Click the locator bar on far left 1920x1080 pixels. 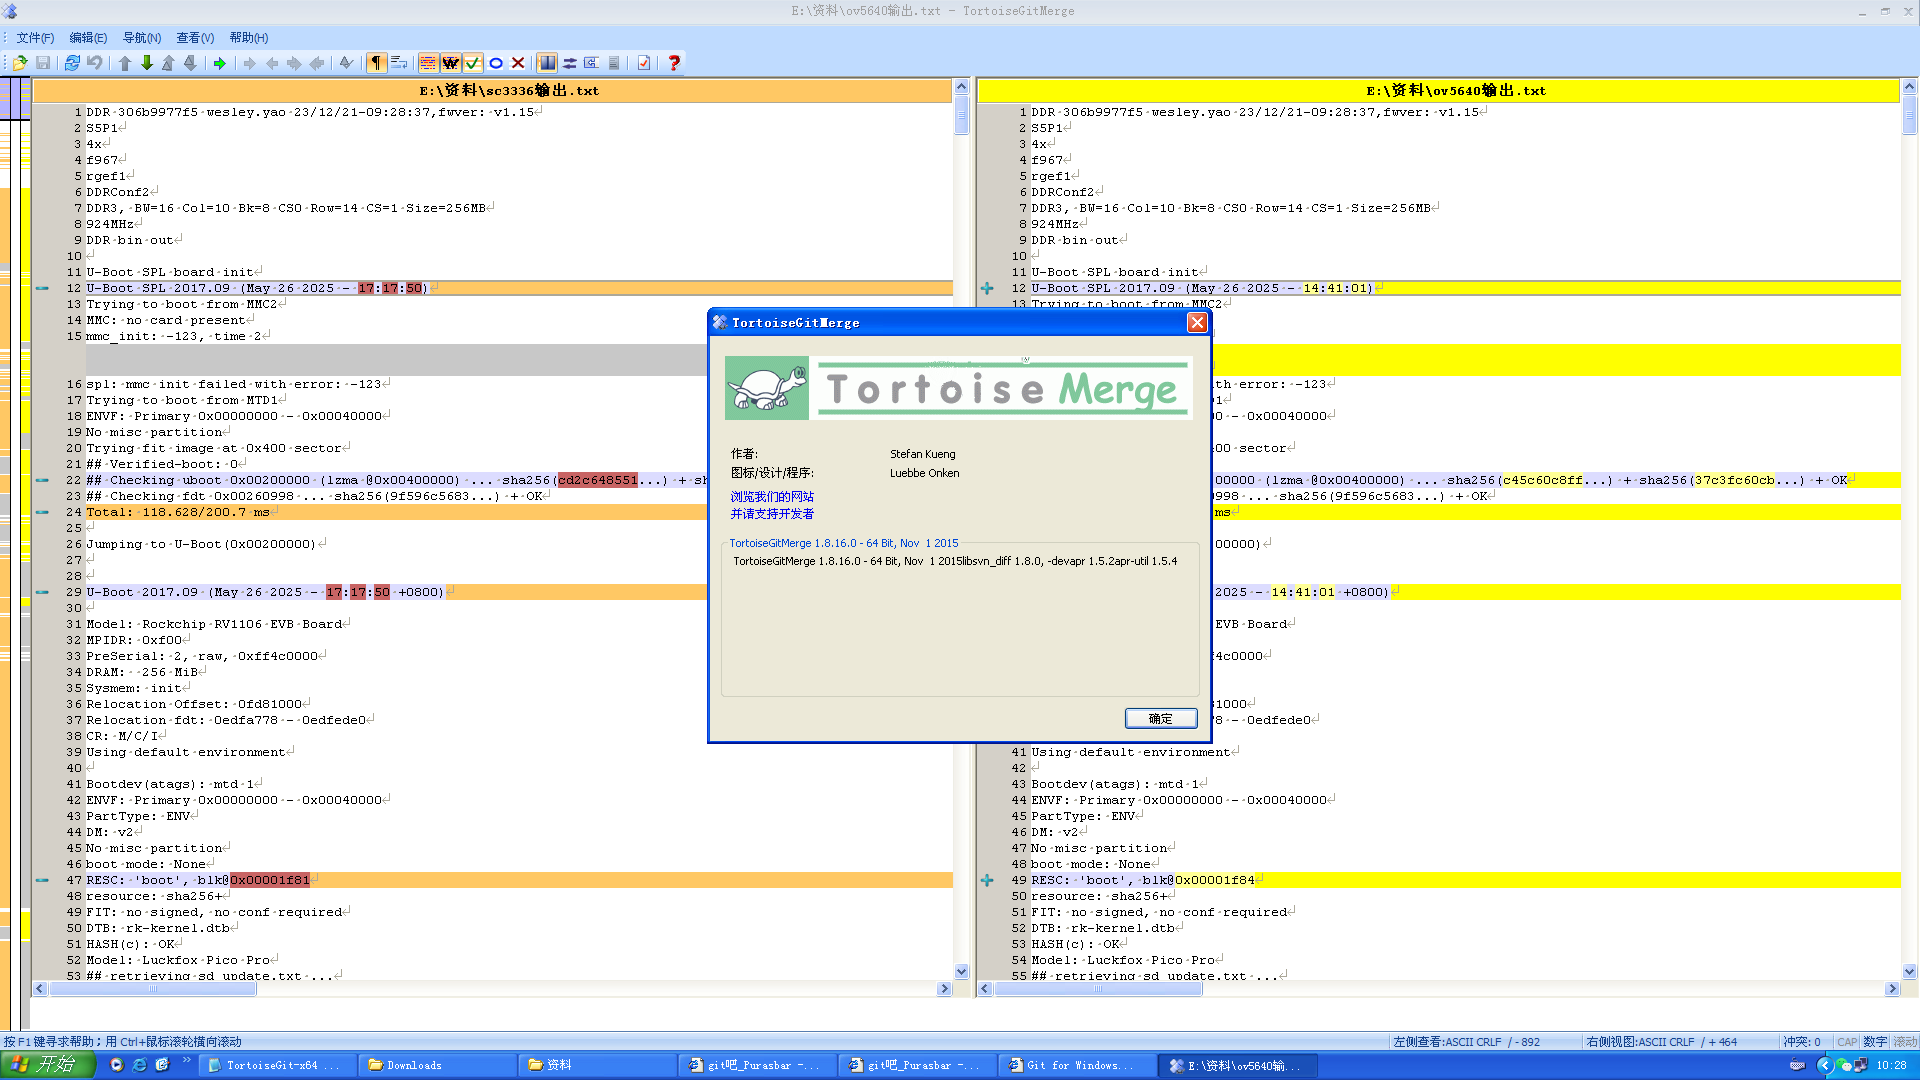click(14, 555)
